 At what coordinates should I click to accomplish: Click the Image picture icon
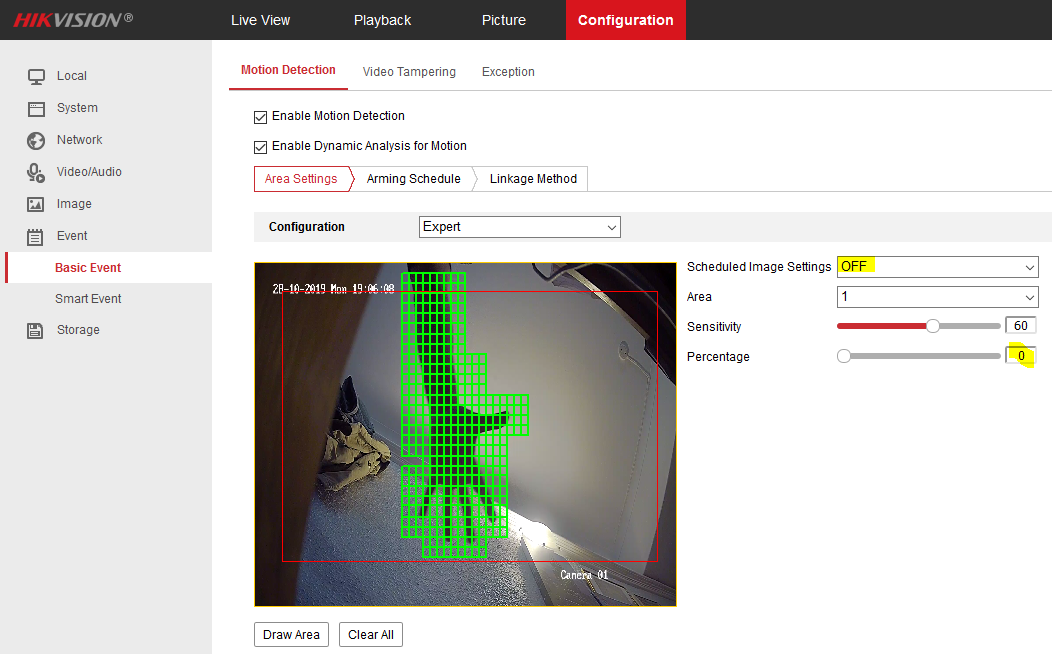point(36,204)
